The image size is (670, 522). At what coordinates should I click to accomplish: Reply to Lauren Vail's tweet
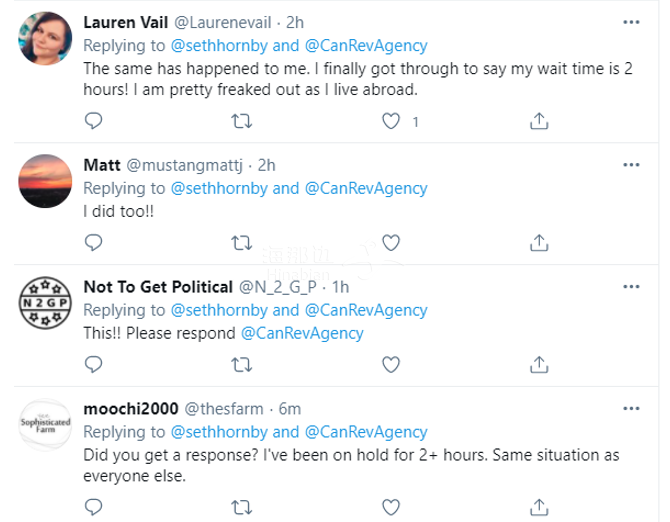pos(93,121)
